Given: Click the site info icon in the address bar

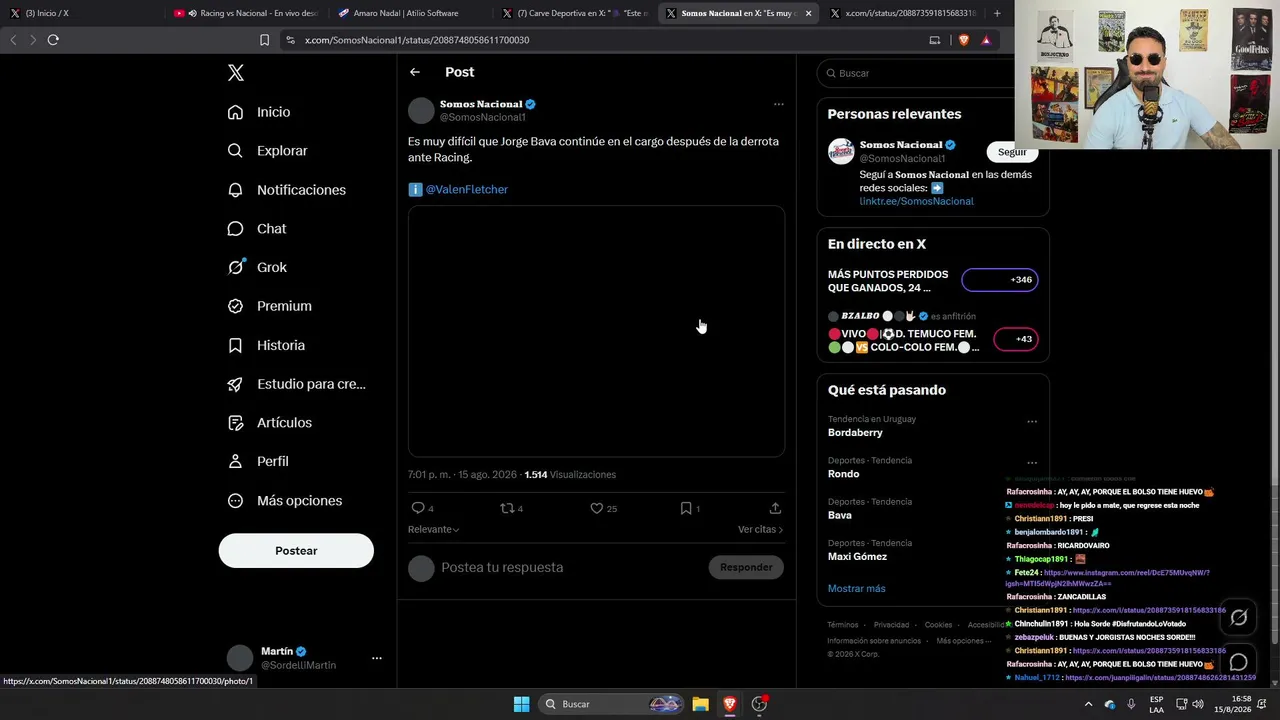Looking at the screenshot, I should pyautogui.click(x=290, y=40).
